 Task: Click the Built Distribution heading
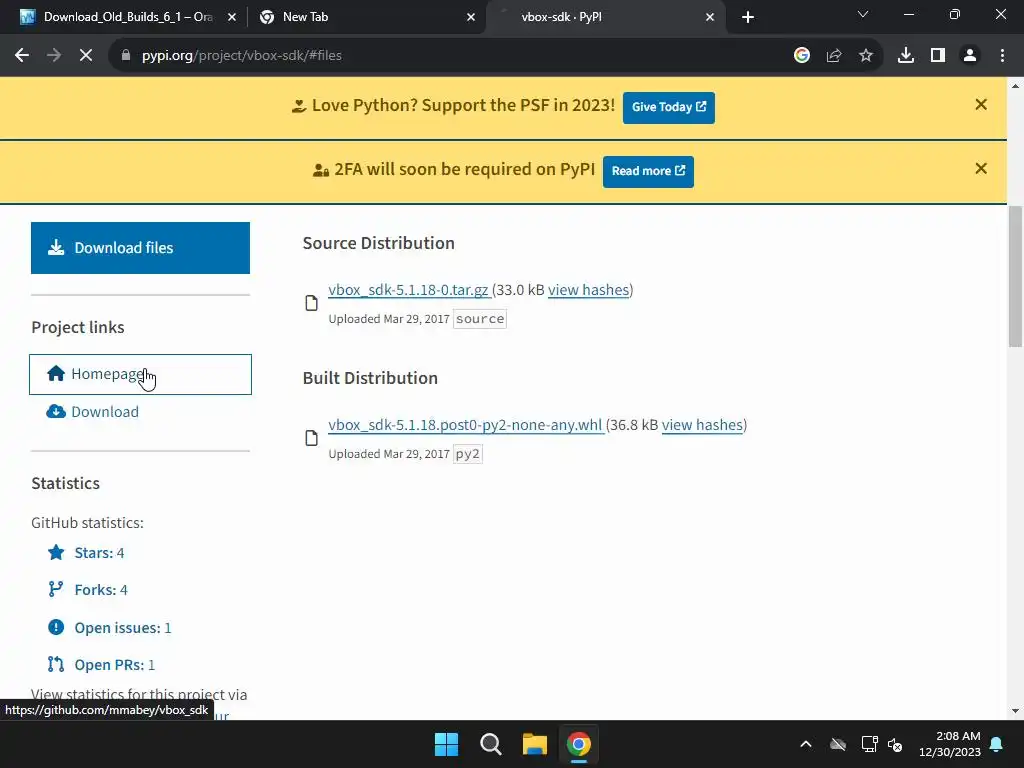pos(370,378)
